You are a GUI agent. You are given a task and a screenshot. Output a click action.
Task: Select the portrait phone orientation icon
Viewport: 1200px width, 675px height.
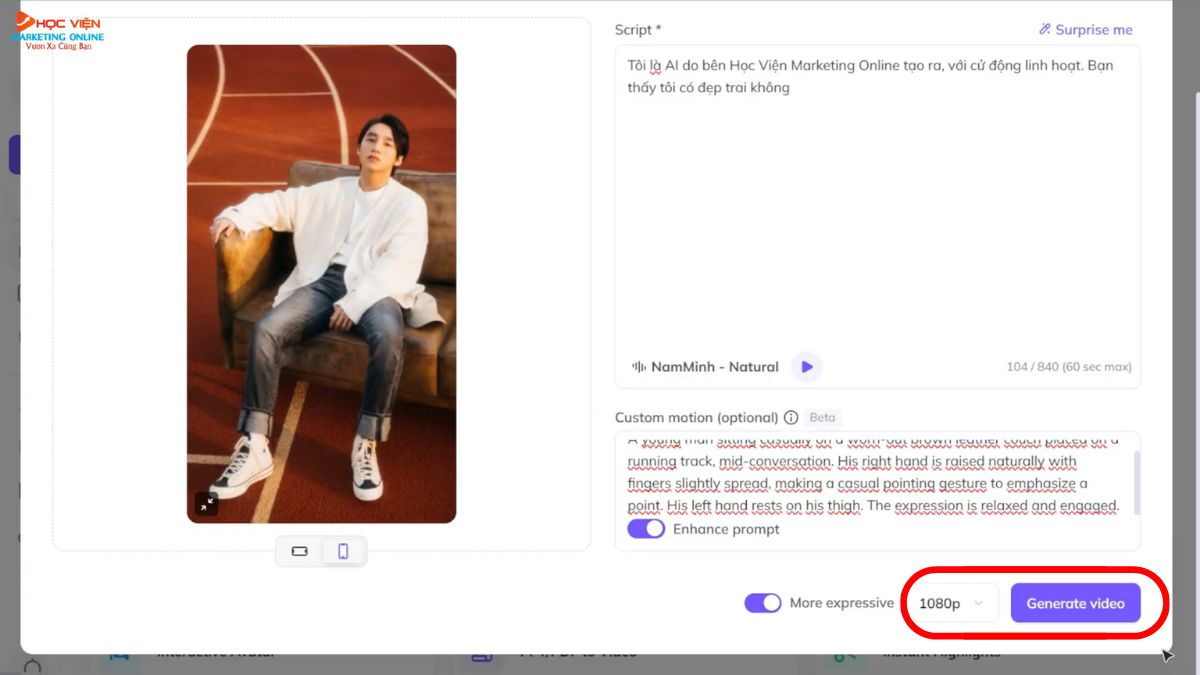point(343,551)
